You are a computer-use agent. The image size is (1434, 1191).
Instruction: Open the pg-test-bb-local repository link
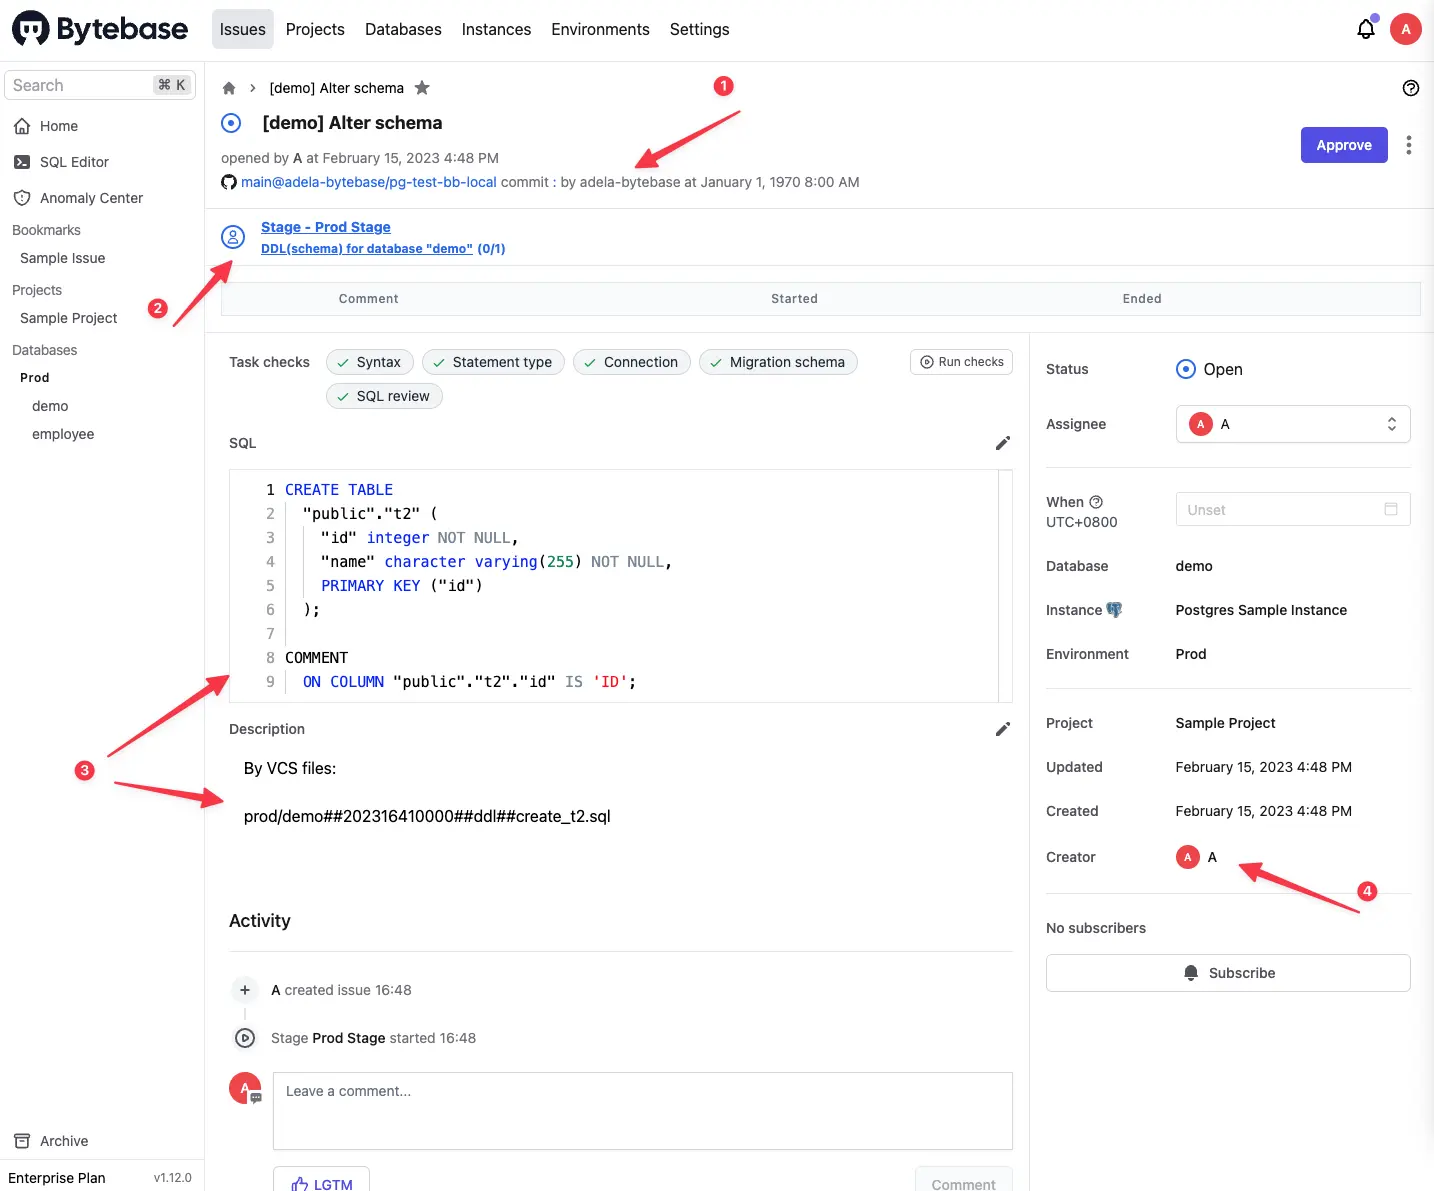pos(369,182)
